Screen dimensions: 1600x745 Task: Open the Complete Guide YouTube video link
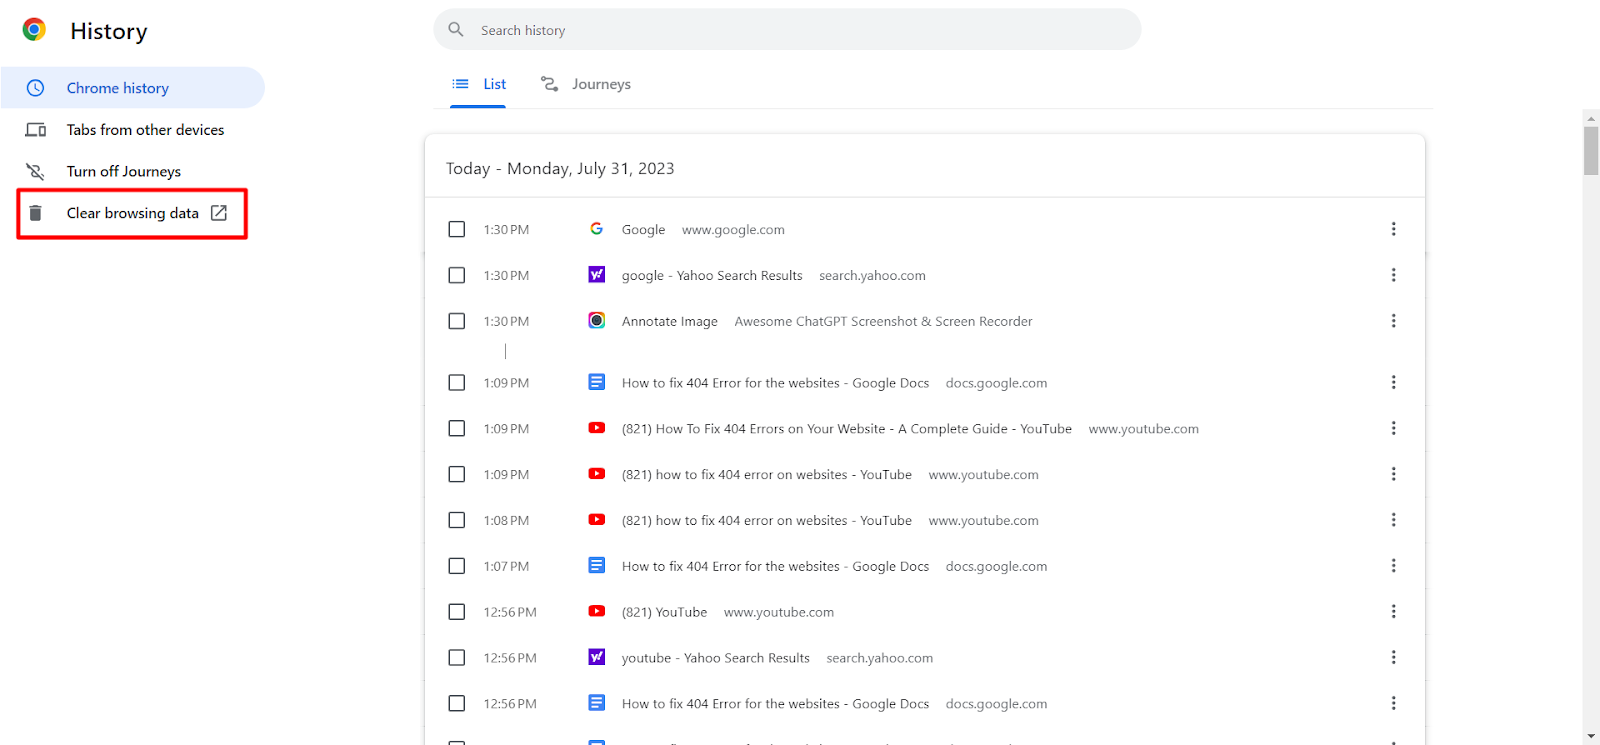click(847, 428)
